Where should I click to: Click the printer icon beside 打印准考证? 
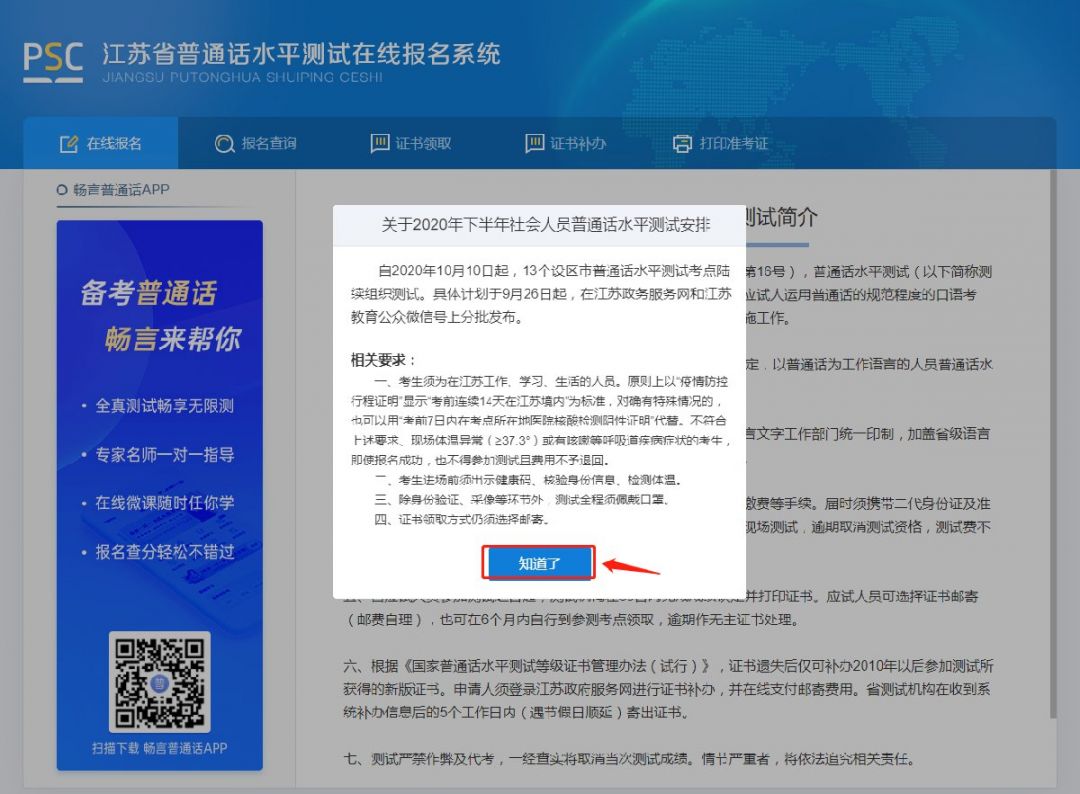tap(682, 143)
